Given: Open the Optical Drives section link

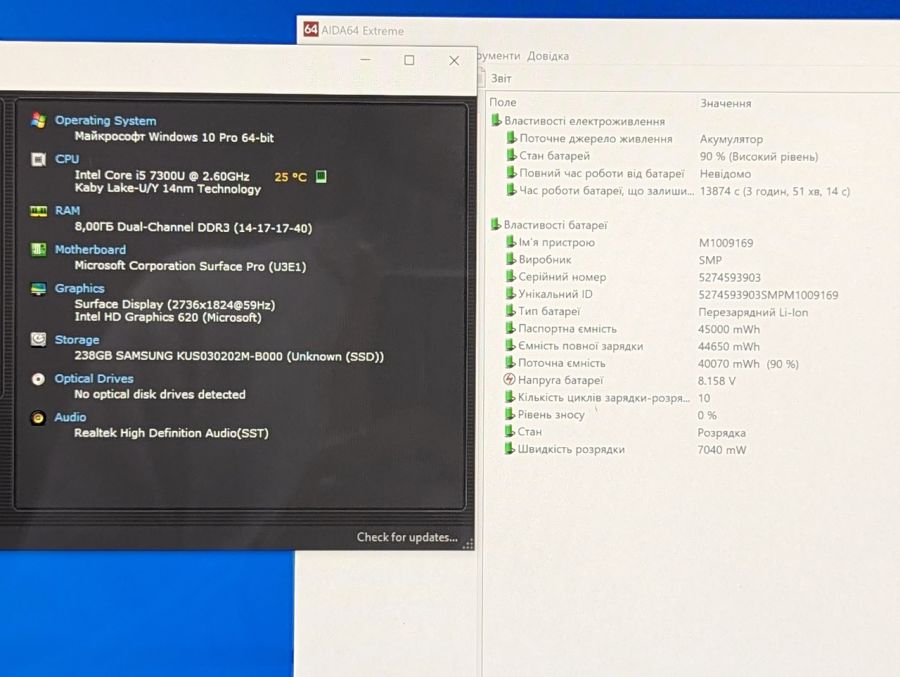Looking at the screenshot, I should 94,378.
